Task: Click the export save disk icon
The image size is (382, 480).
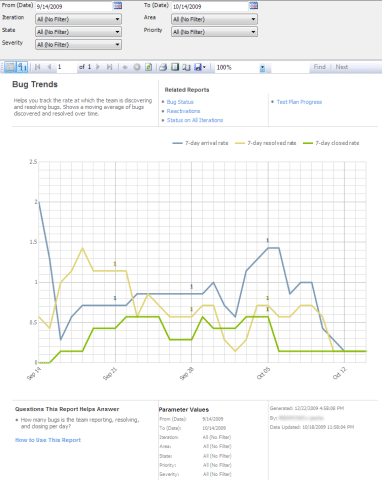Action: (198, 67)
